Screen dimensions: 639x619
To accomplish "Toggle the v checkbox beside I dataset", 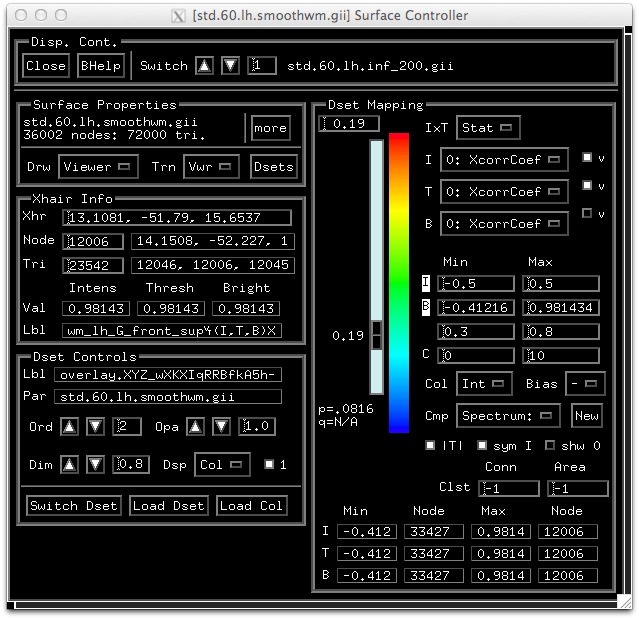I will pyautogui.click(x=587, y=157).
